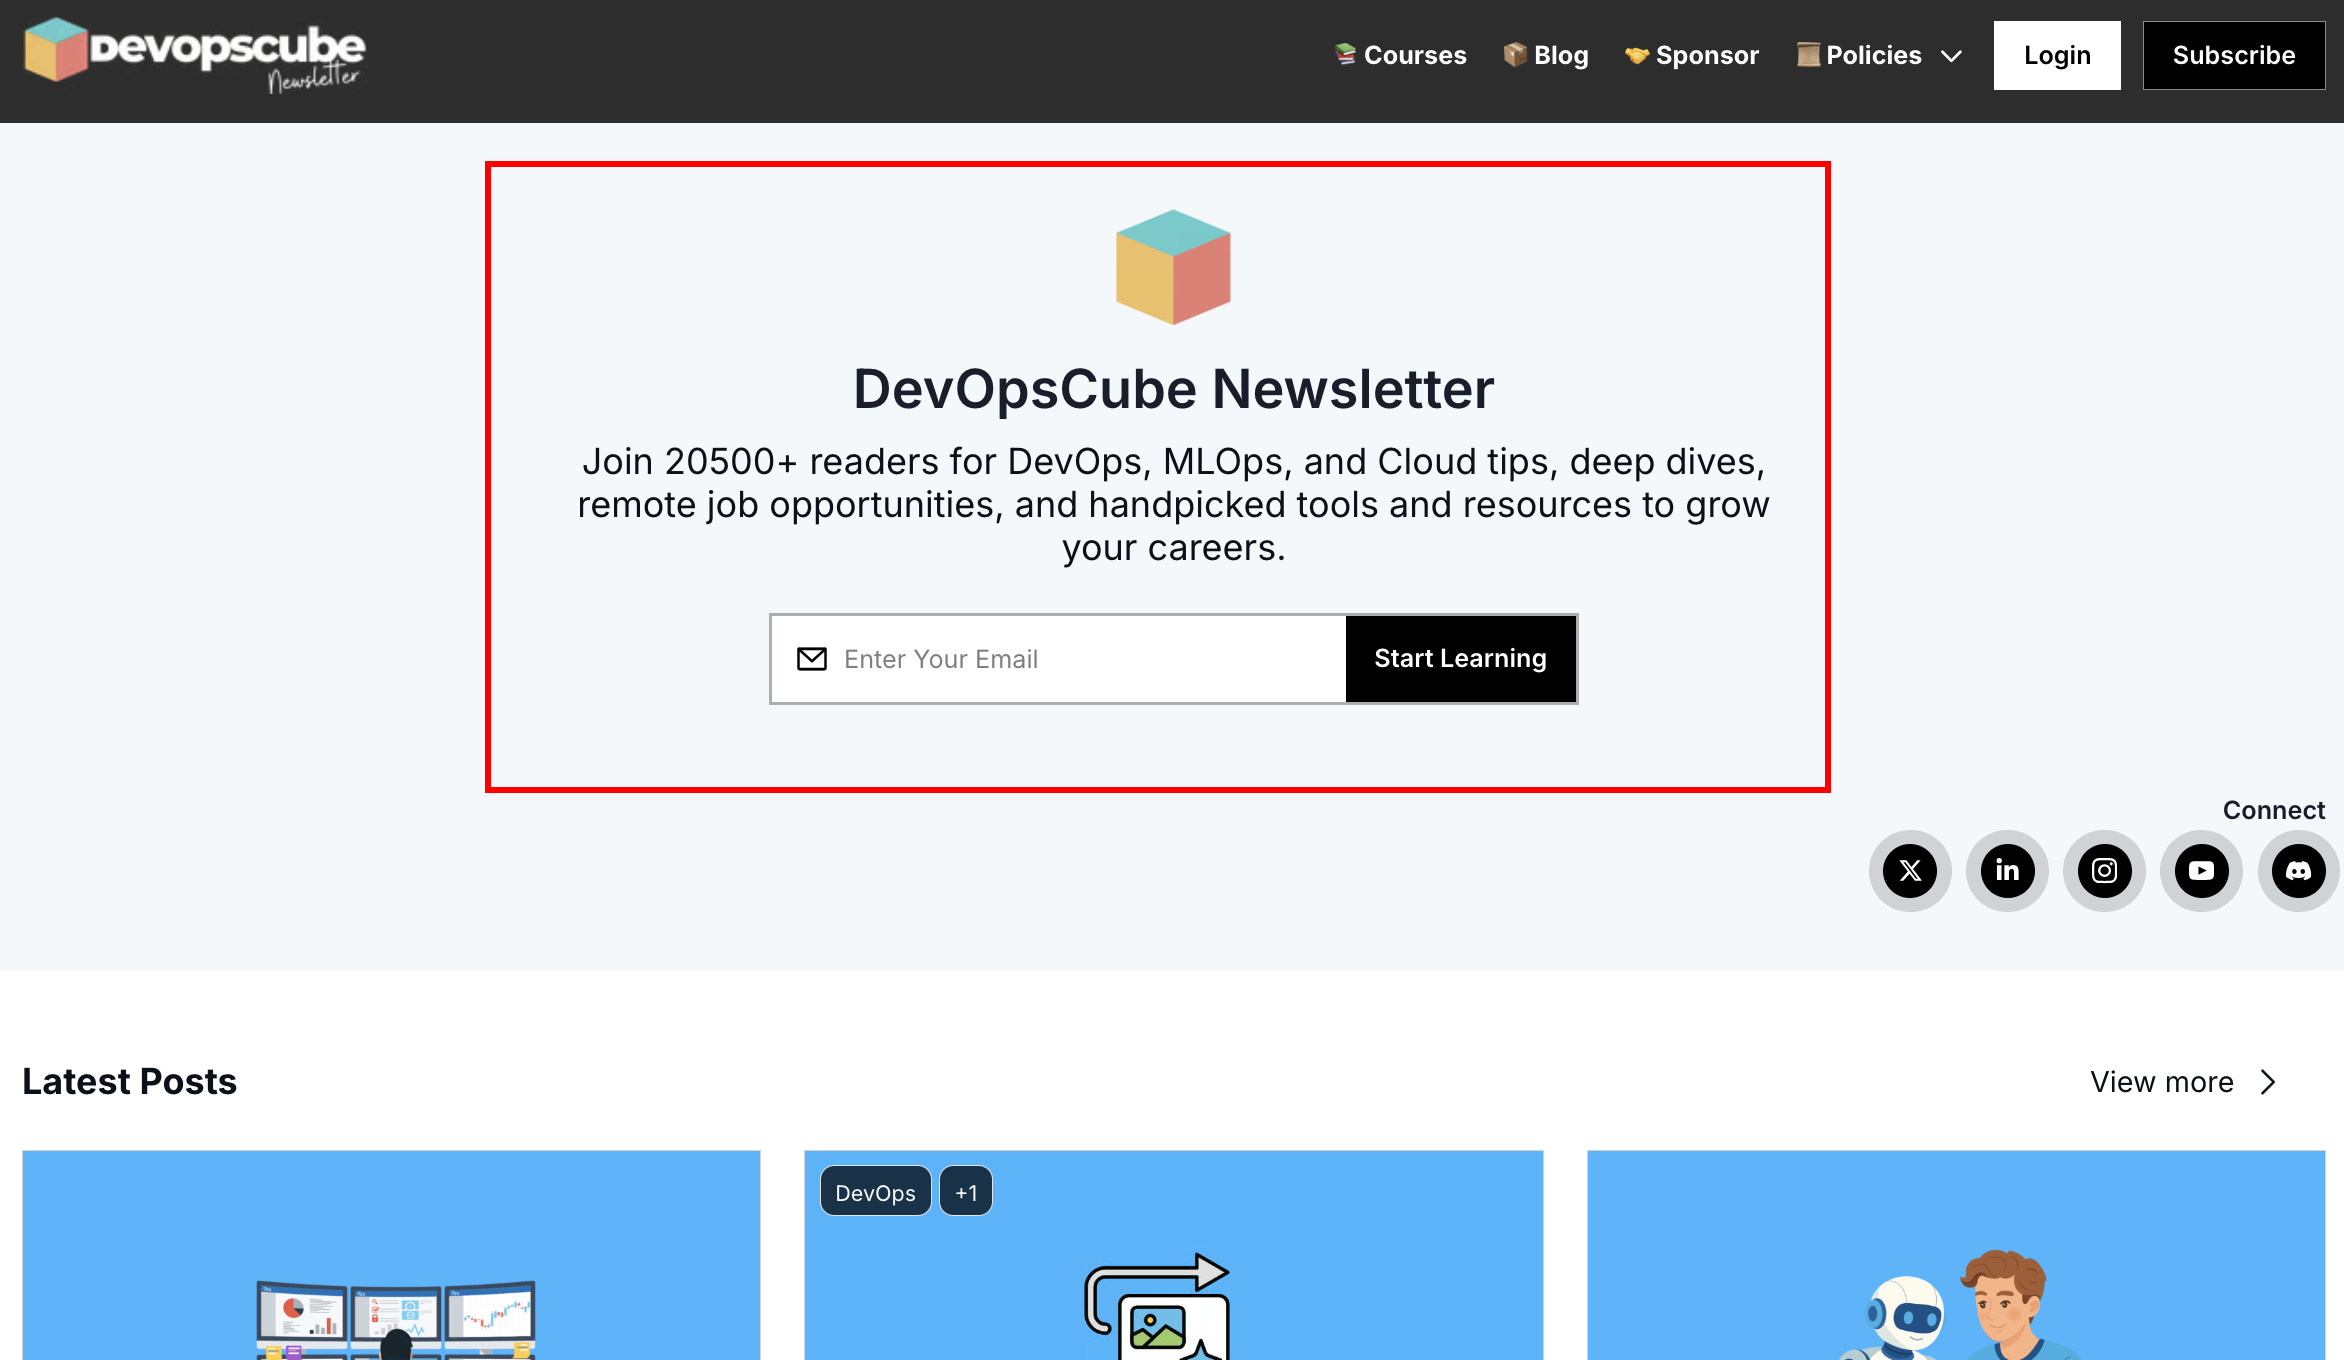Image resolution: width=2344 pixels, height=1360 pixels.
Task: Expand the Policies dropdown menu
Action: [x=1879, y=55]
